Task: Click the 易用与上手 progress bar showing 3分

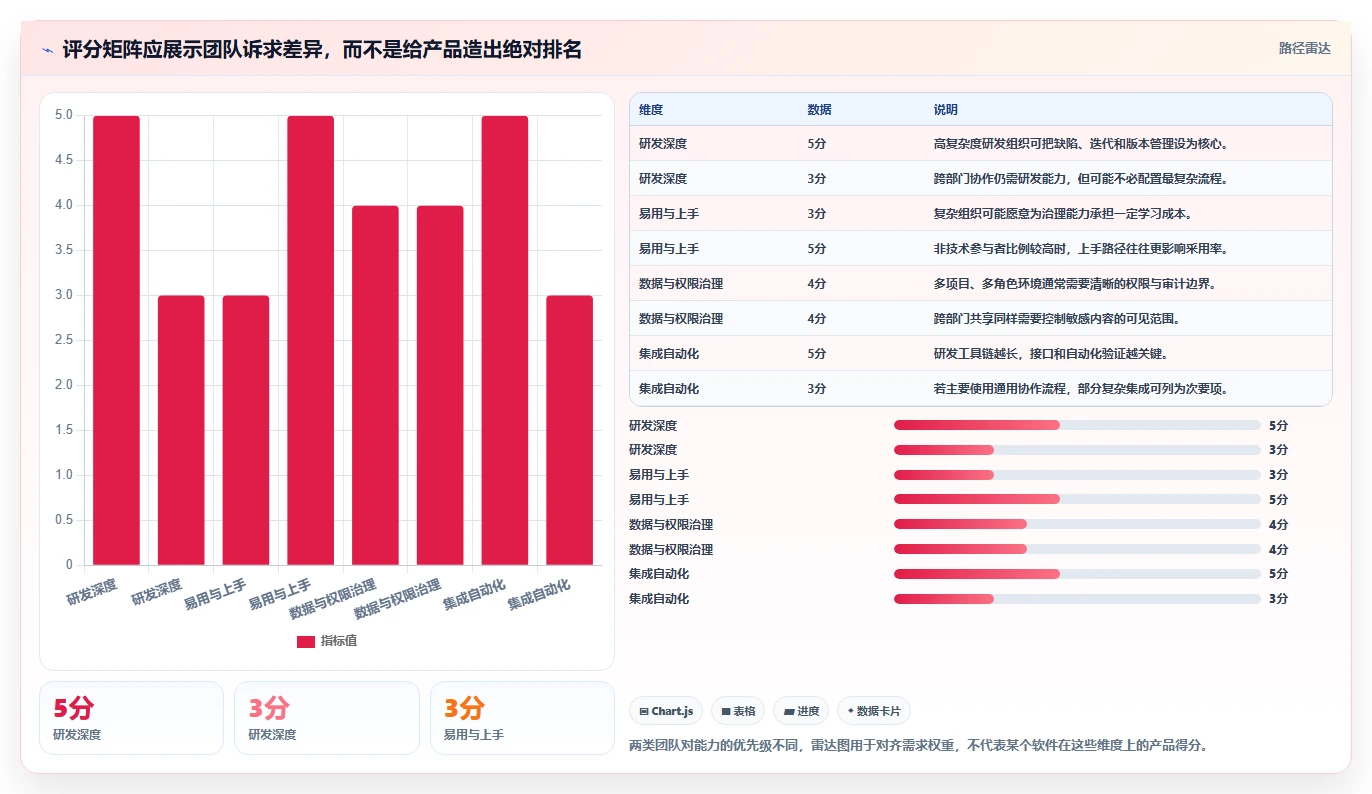Action: click(1077, 475)
